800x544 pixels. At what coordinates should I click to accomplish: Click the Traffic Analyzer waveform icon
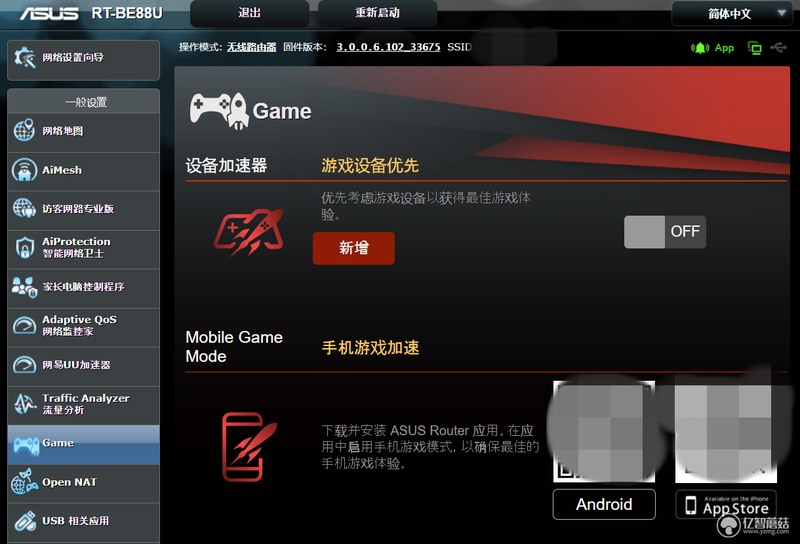tap(24, 404)
